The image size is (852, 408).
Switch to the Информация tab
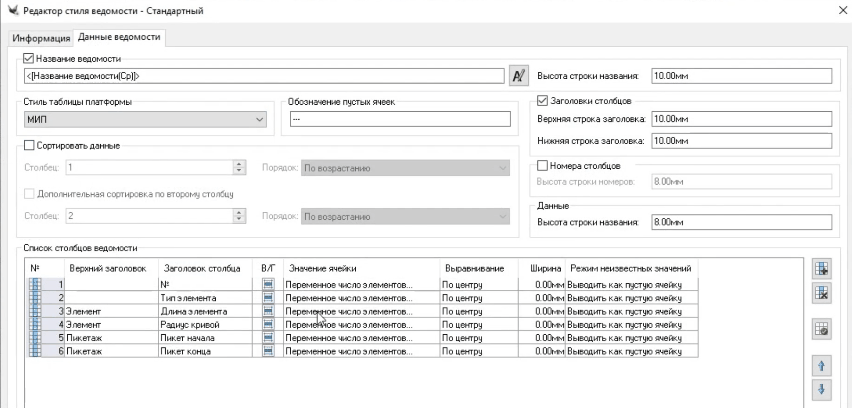pyautogui.click(x=41, y=39)
